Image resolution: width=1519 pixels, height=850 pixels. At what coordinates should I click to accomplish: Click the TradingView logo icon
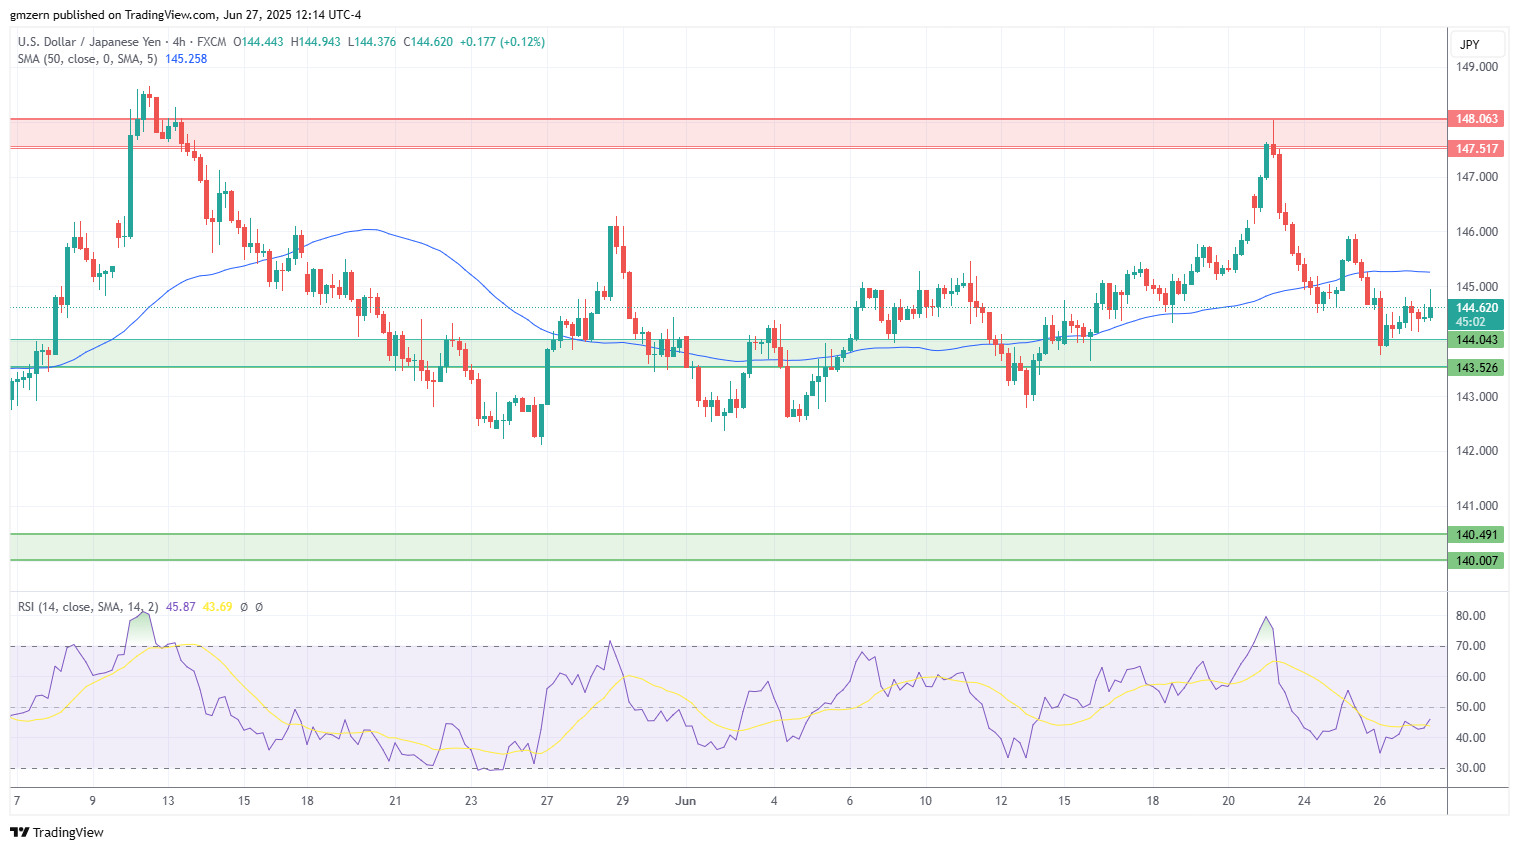coord(19,832)
